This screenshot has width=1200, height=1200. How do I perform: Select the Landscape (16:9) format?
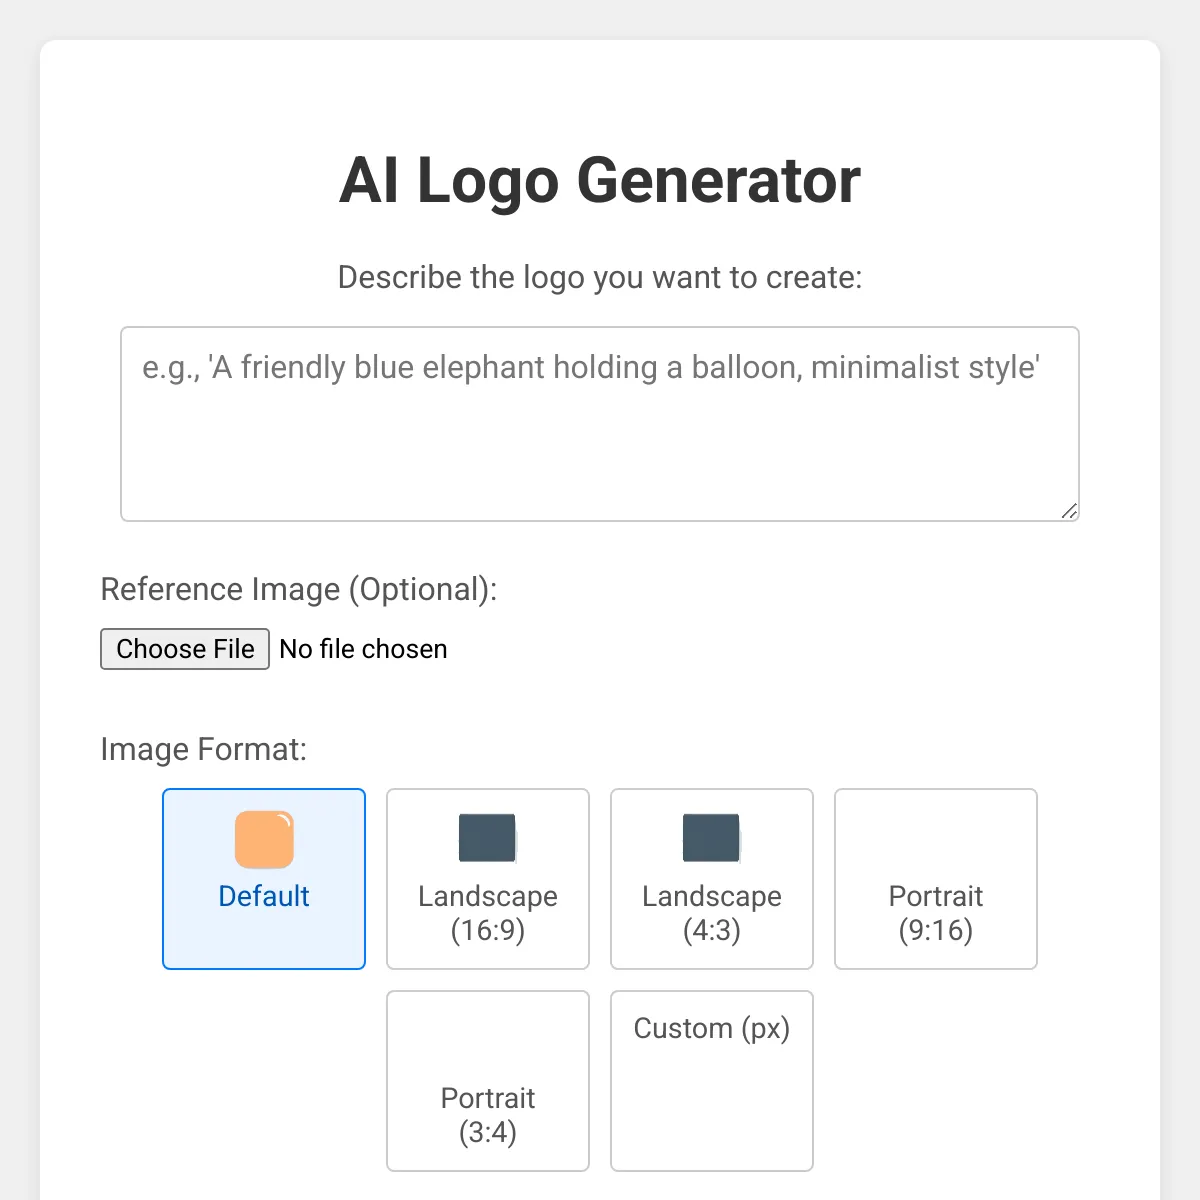(x=487, y=878)
